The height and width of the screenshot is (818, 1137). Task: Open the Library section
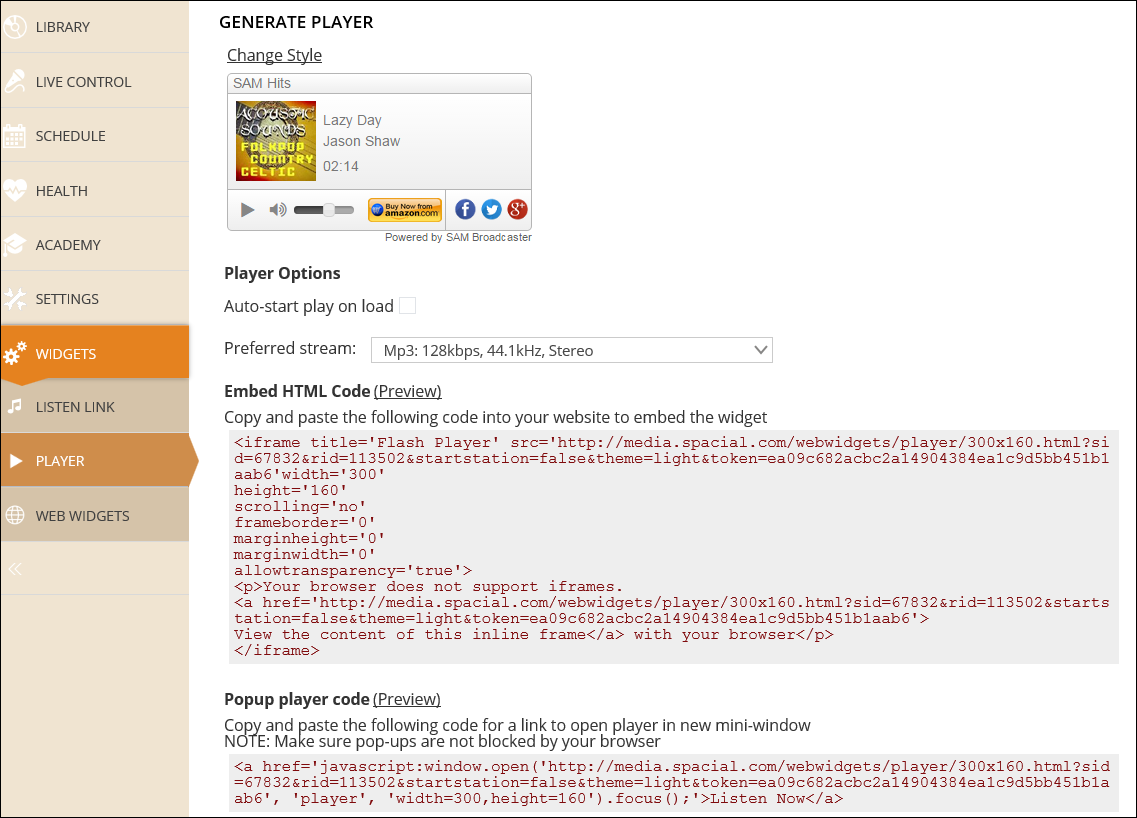point(95,27)
